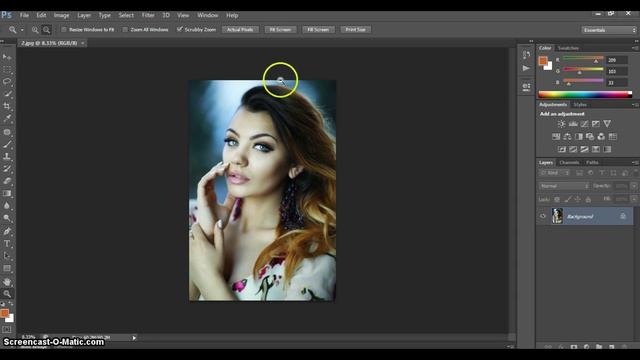This screenshot has height=360, width=640.
Task: Add a Levels adjustment
Action: pyautogui.click(x=573, y=124)
